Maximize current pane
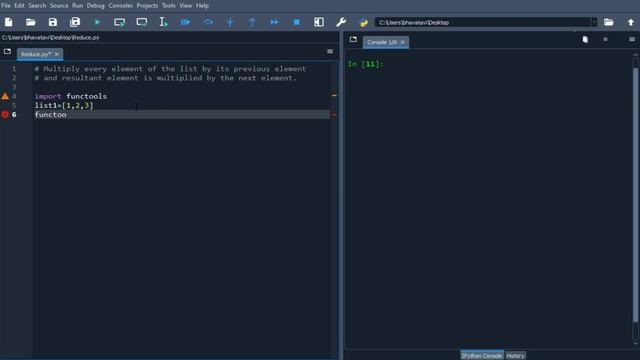Viewport: 640px width, 360px height. pyautogui.click(x=319, y=22)
